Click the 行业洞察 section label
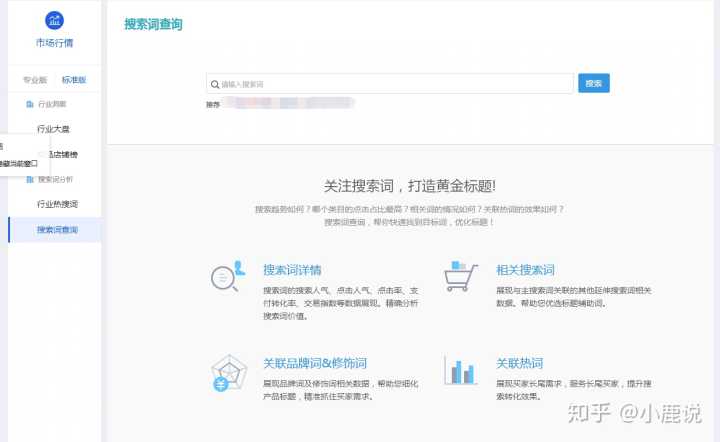Image resolution: width=720 pixels, height=442 pixels. click(52, 104)
